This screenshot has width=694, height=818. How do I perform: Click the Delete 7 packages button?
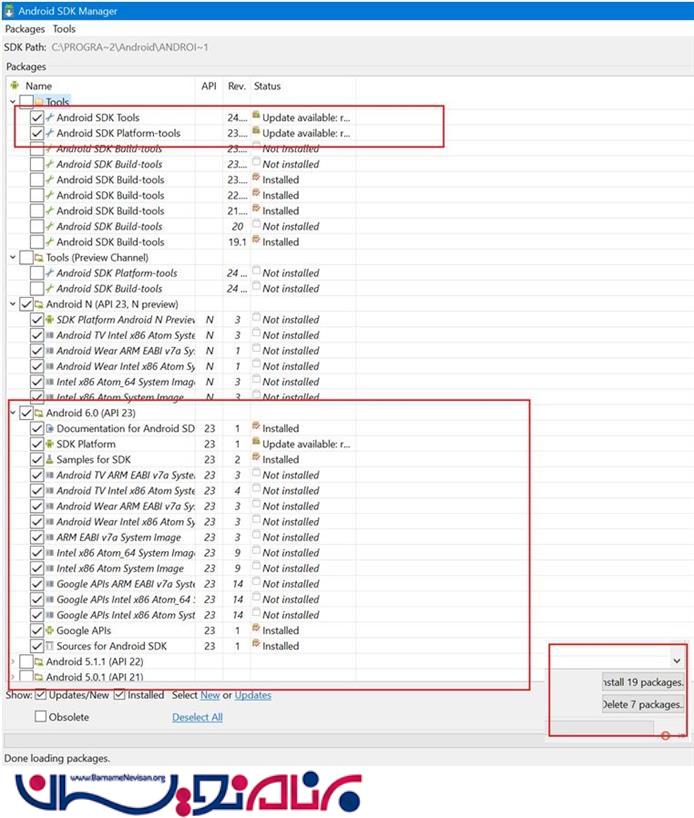pos(642,705)
